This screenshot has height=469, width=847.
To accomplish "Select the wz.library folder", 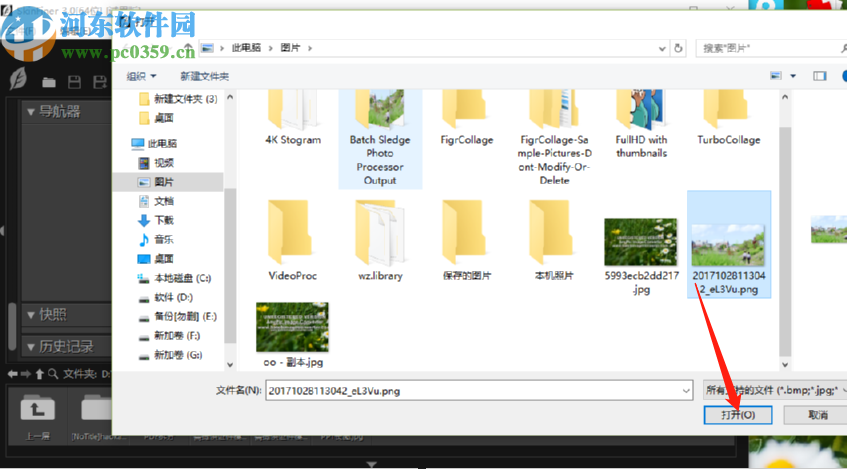I will pyautogui.click(x=380, y=240).
